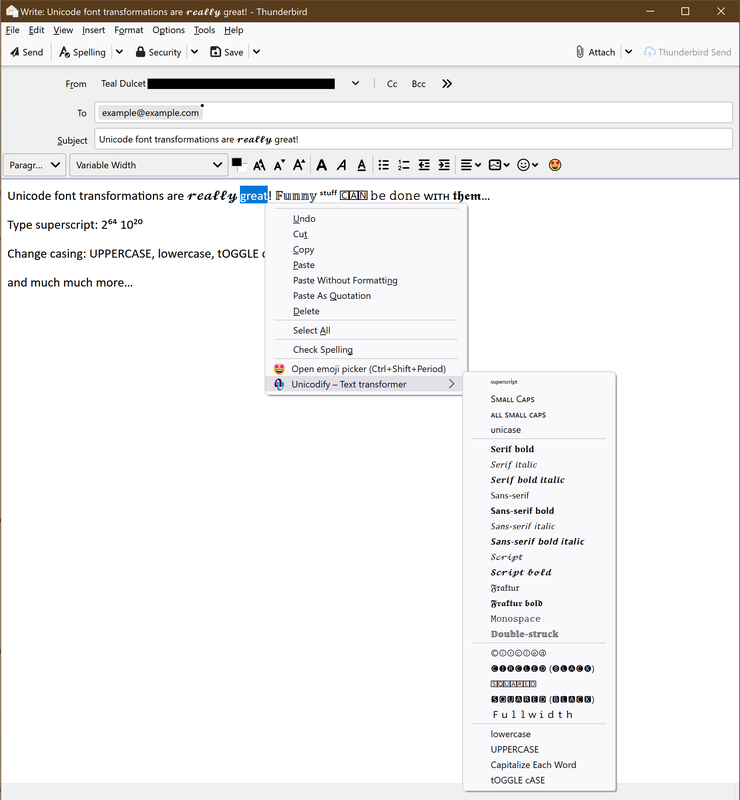Select Sans-serif italic transformation
Image resolution: width=740 pixels, height=800 pixels.
pos(539,526)
